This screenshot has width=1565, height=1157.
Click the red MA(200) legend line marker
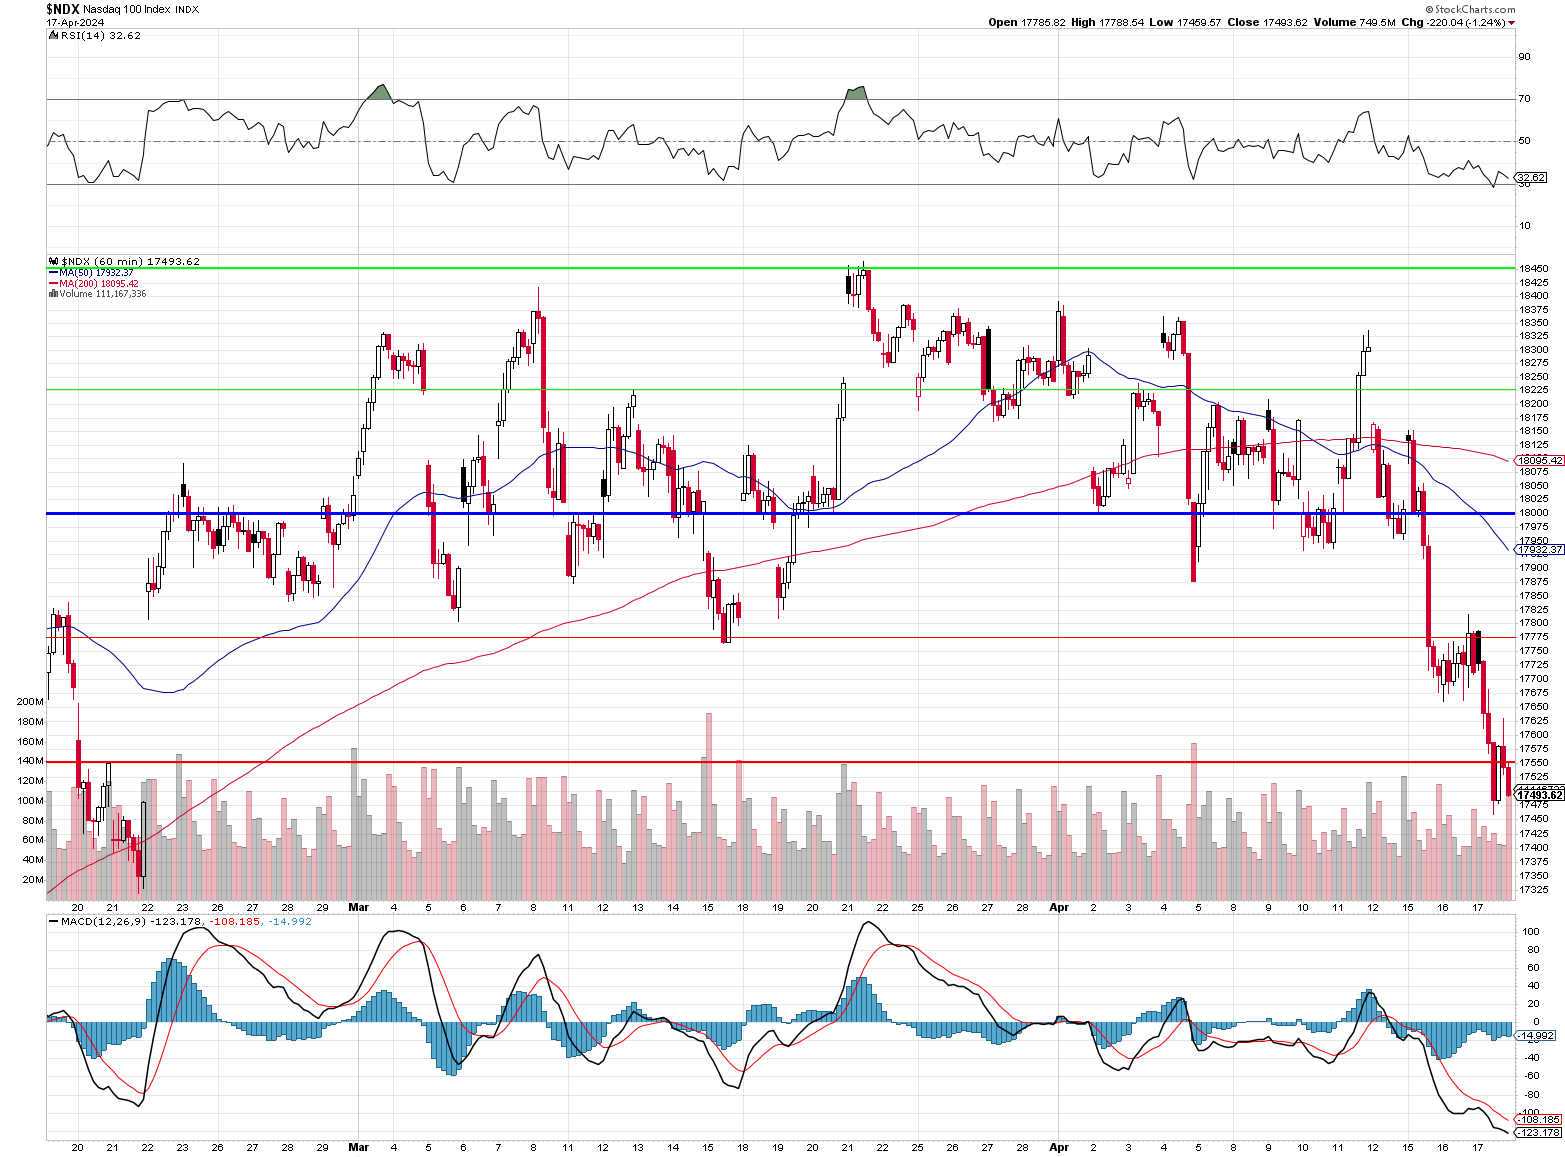(53, 284)
